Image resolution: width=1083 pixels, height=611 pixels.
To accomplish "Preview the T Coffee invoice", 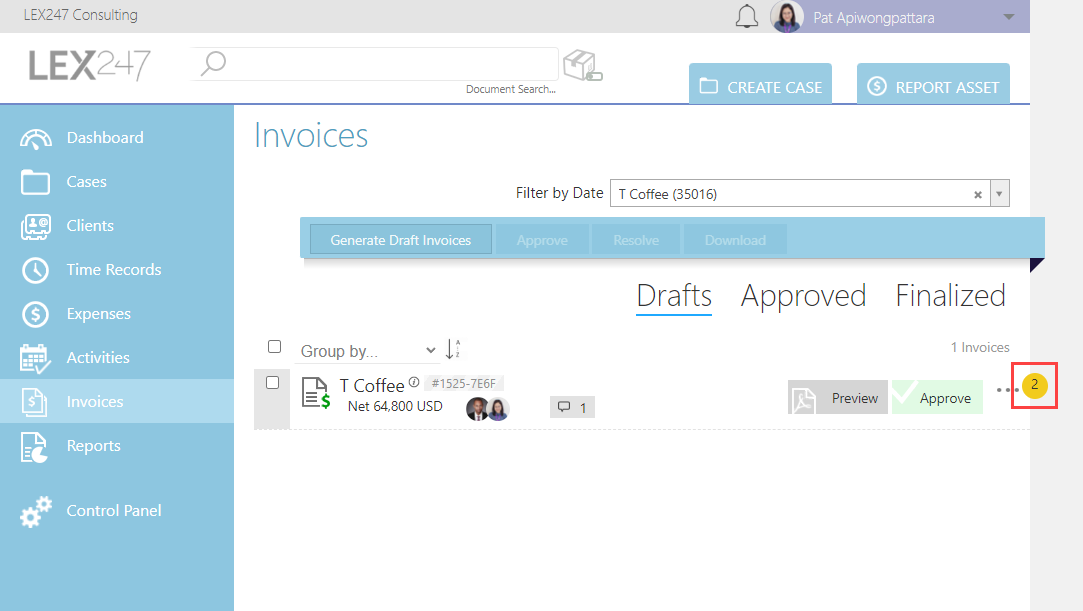I will pos(838,398).
